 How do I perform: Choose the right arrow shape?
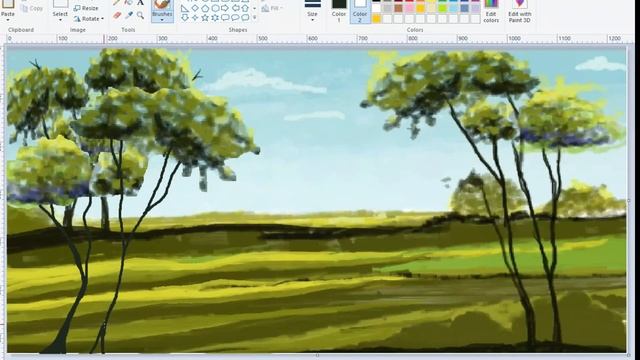(225, 8)
